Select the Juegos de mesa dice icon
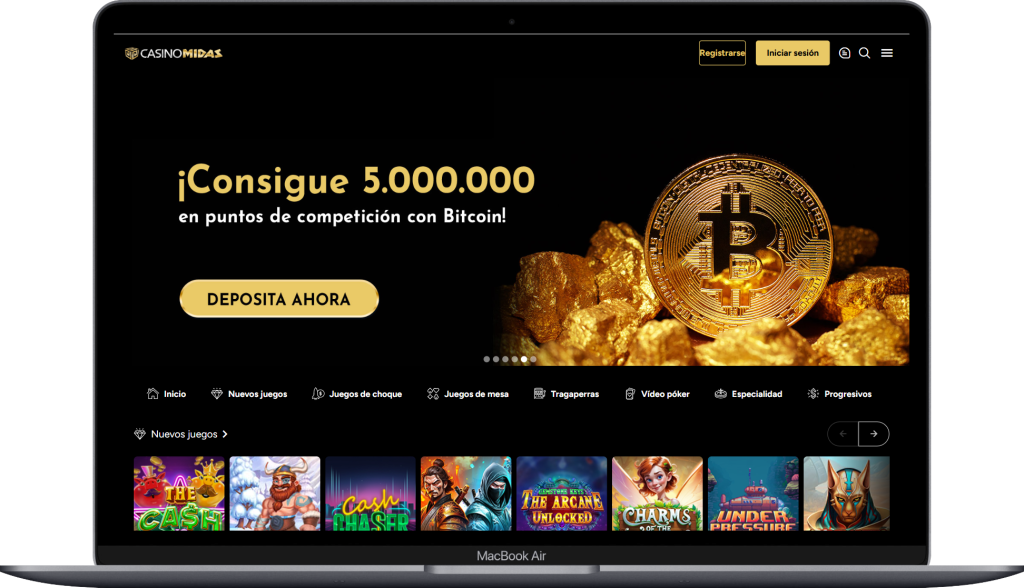Viewport: 1024px width, 588px height. pyautogui.click(x=433, y=393)
